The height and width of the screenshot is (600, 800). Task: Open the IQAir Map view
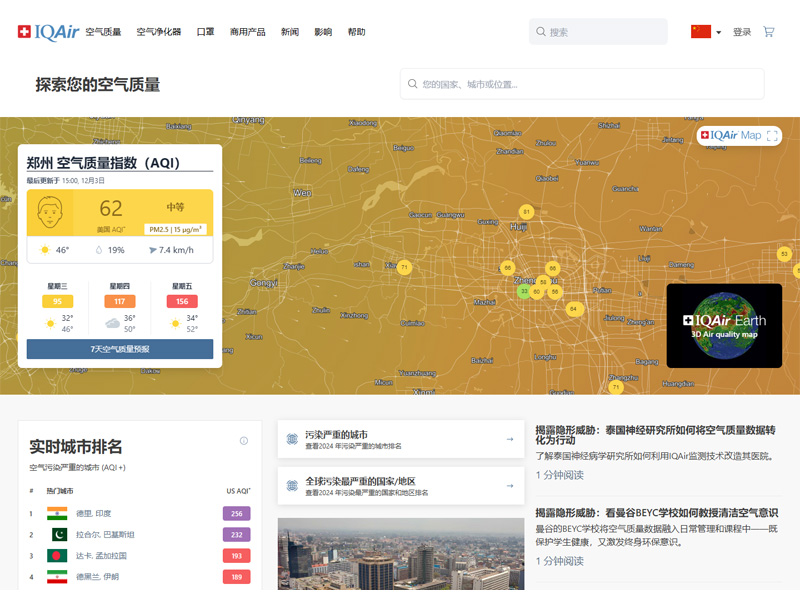tap(730, 136)
